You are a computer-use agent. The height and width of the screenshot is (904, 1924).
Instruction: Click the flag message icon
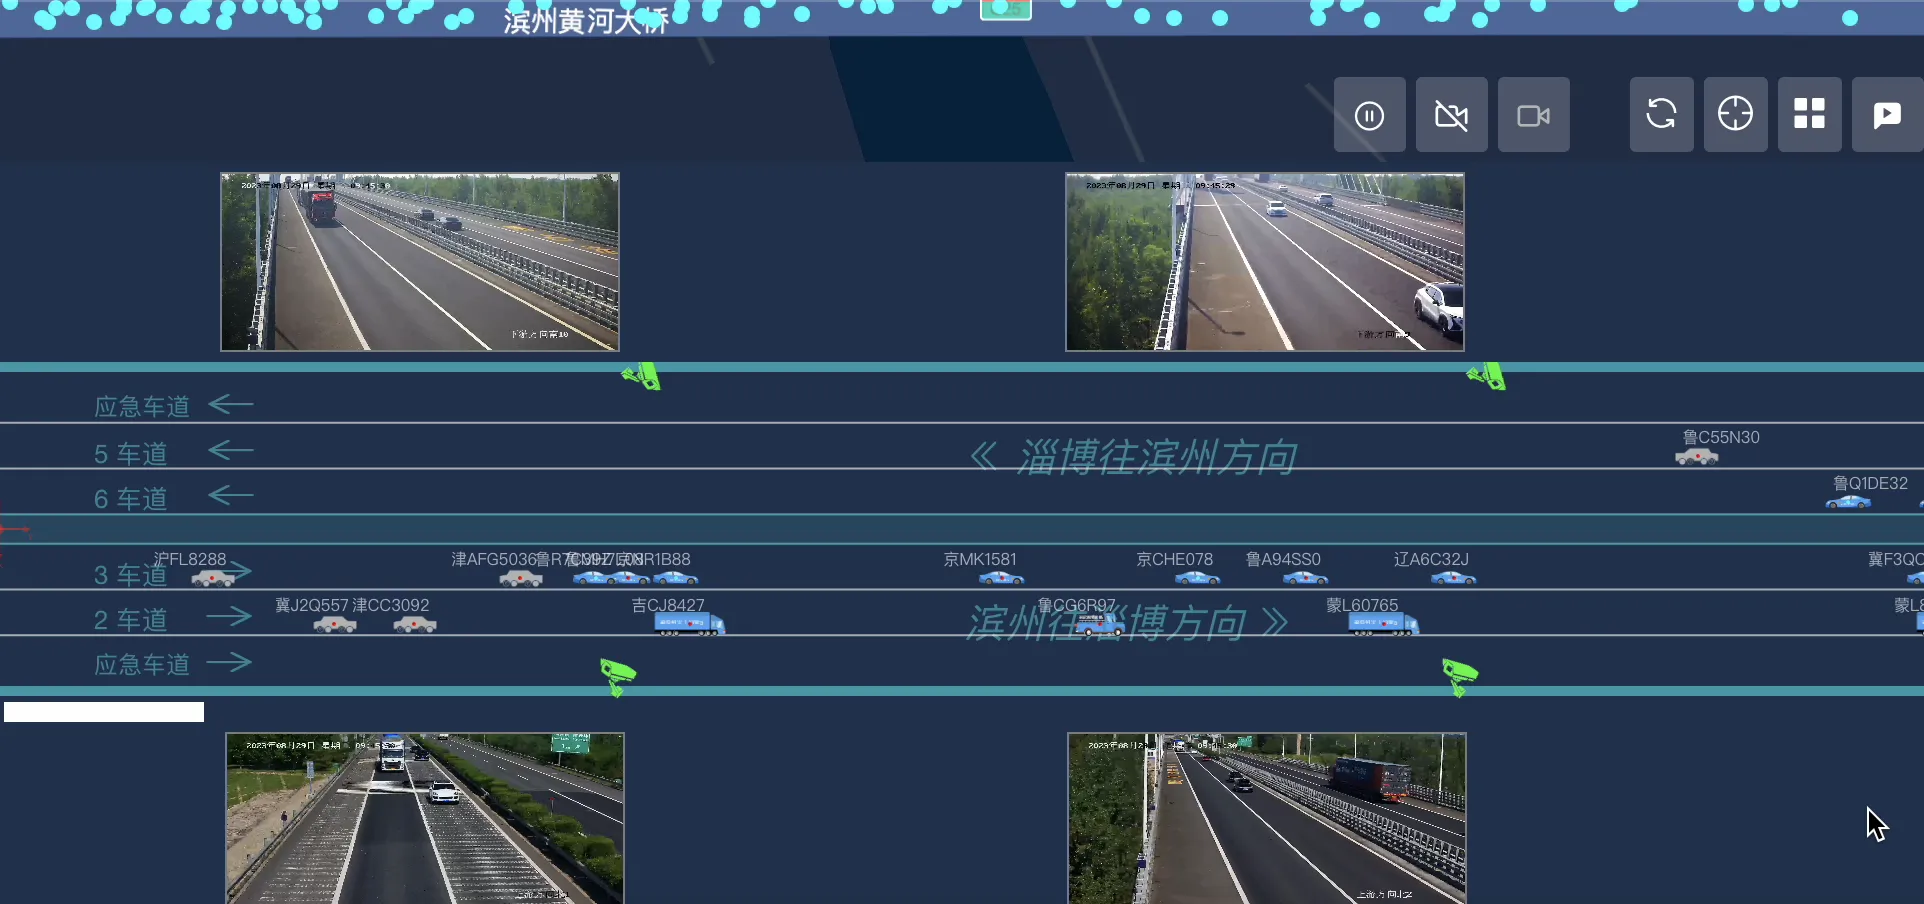pos(1886,114)
